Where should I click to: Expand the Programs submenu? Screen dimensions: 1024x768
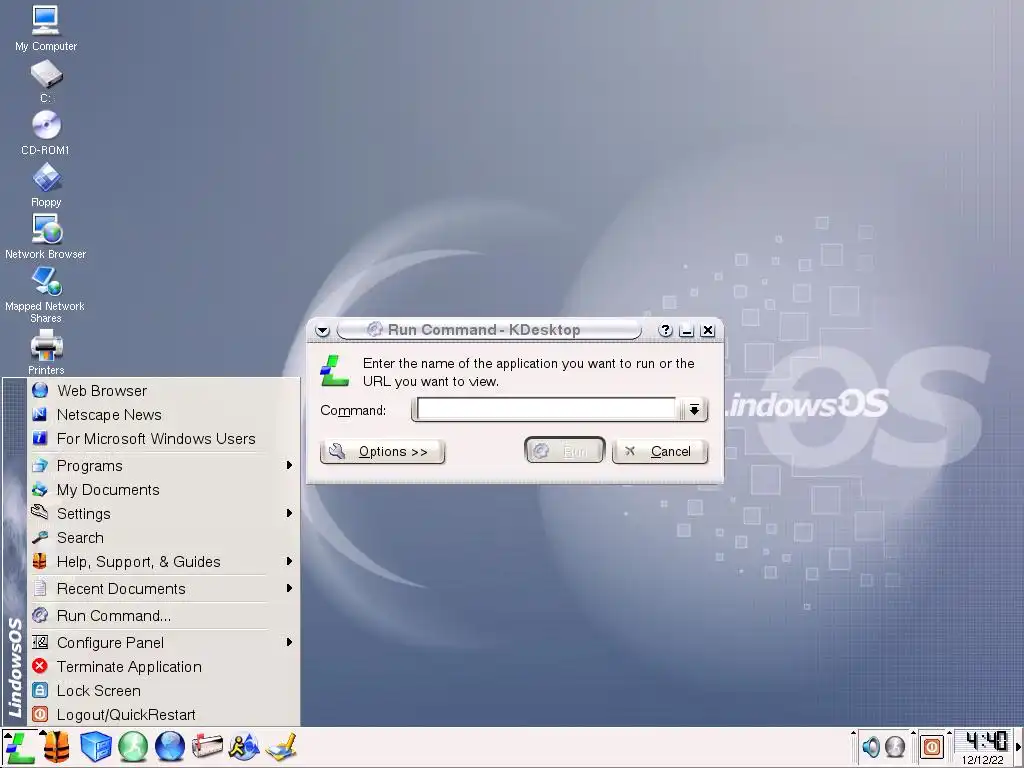tap(164, 466)
